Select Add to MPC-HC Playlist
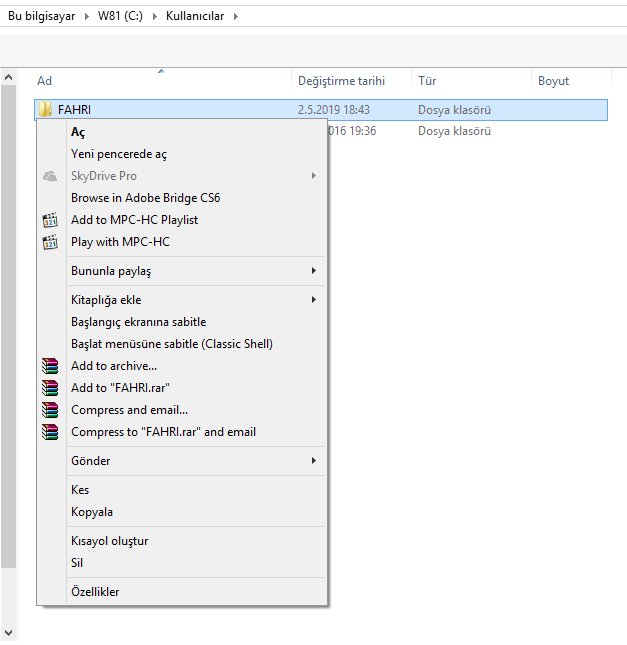 (x=182, y=220)
